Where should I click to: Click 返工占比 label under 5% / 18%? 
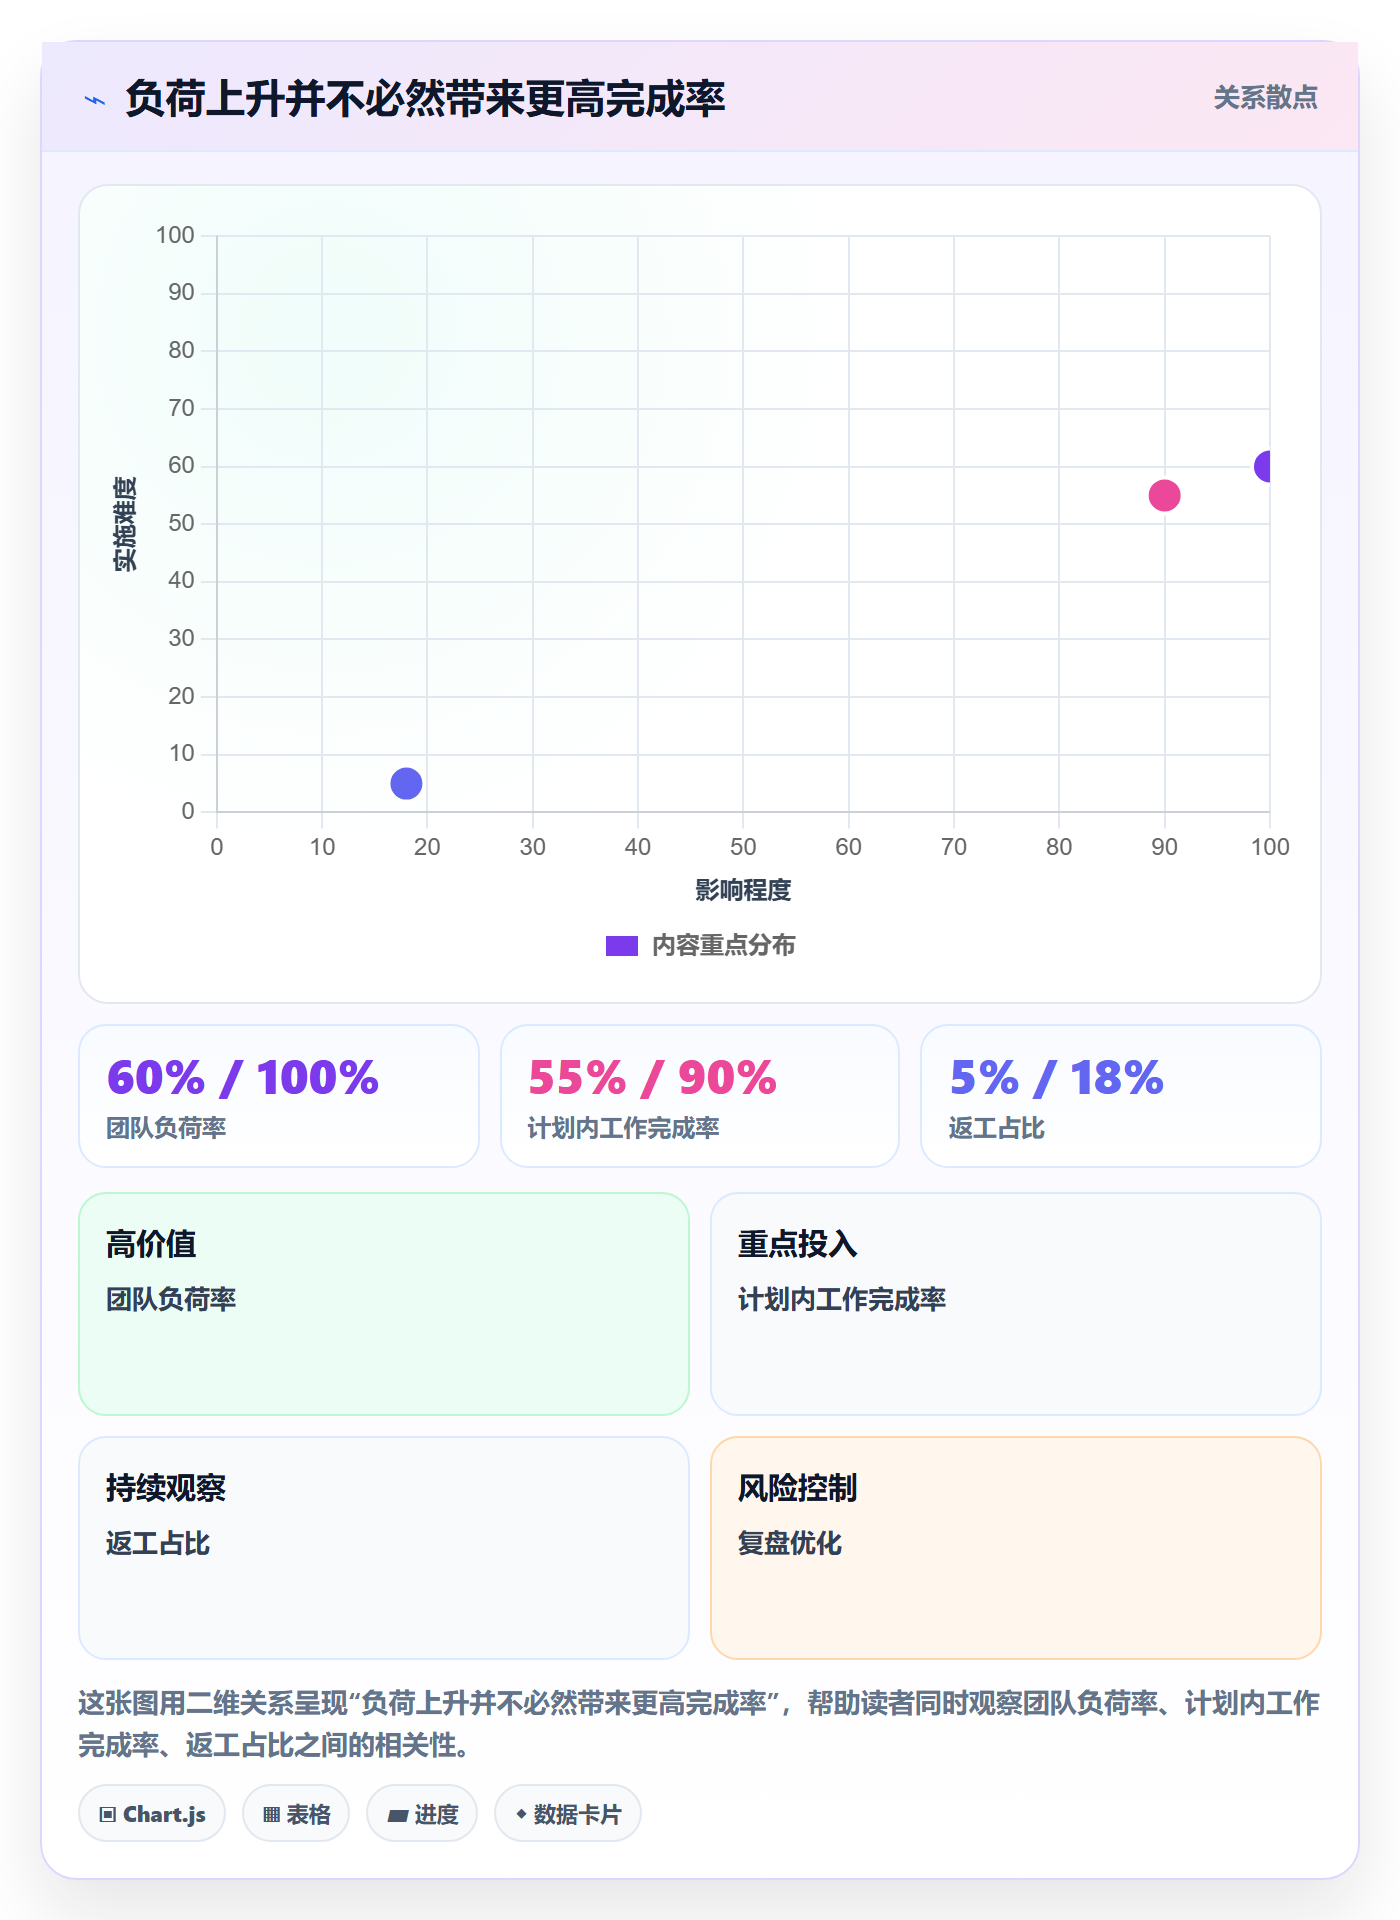pos(997,1128)
